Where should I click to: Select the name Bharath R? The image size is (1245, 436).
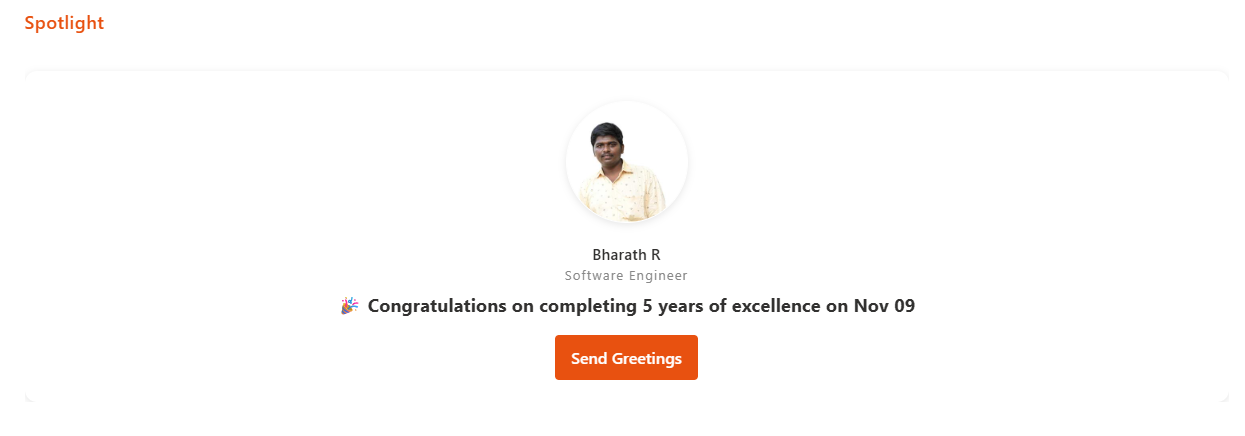626,254
